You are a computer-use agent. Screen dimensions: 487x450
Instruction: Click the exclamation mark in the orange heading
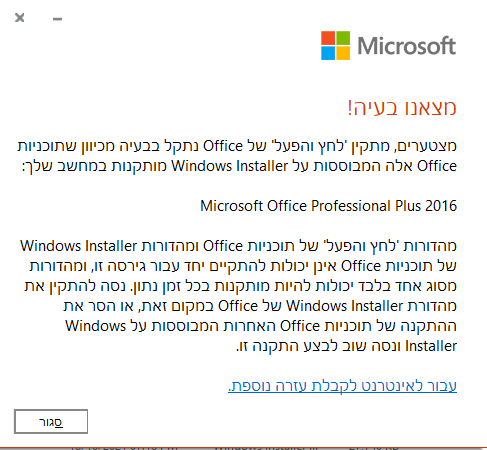(349, 108)
